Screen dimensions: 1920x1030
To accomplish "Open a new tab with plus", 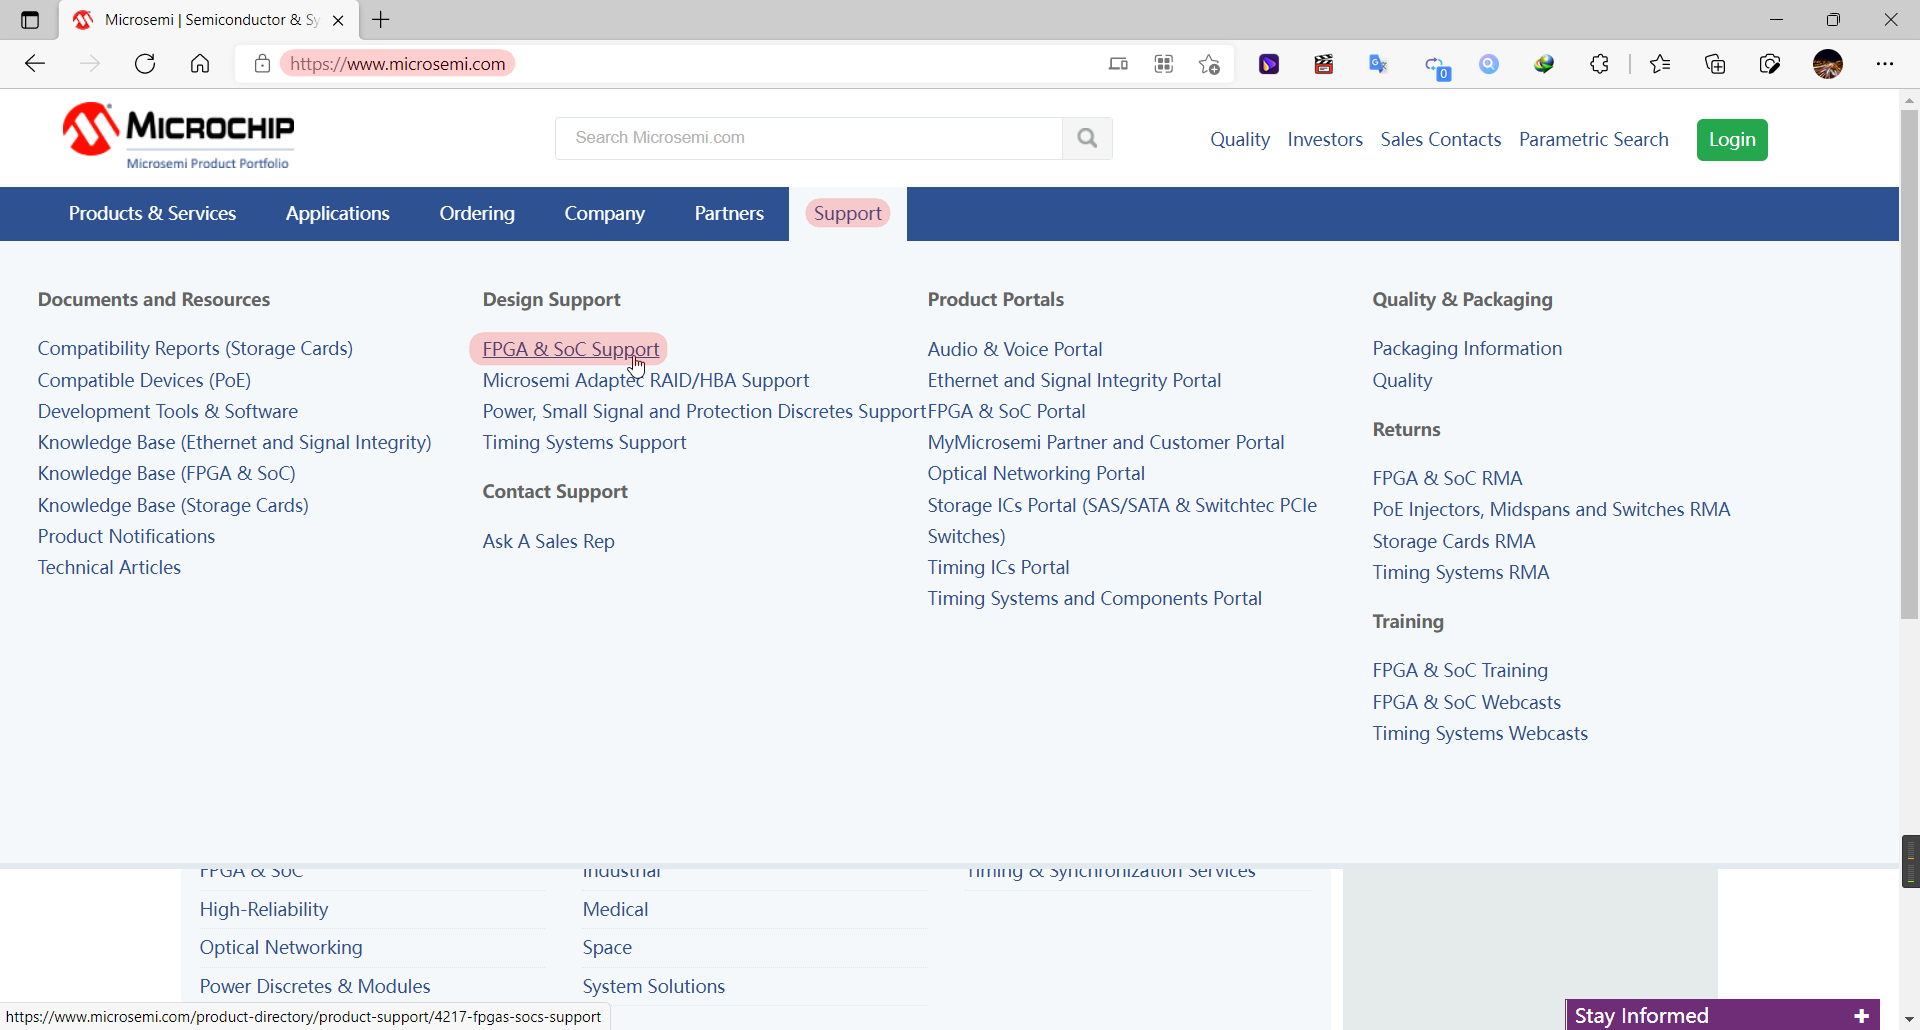I will 381,20.
